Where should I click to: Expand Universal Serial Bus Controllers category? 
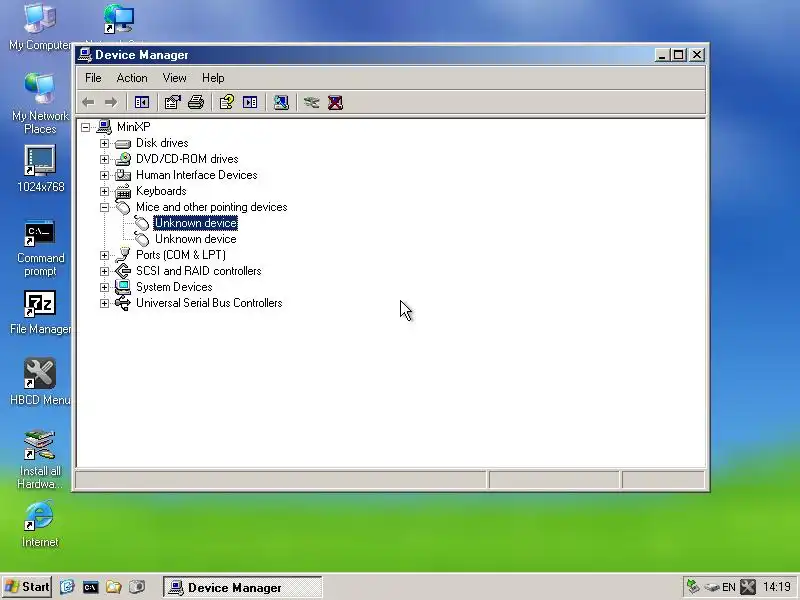105,304
